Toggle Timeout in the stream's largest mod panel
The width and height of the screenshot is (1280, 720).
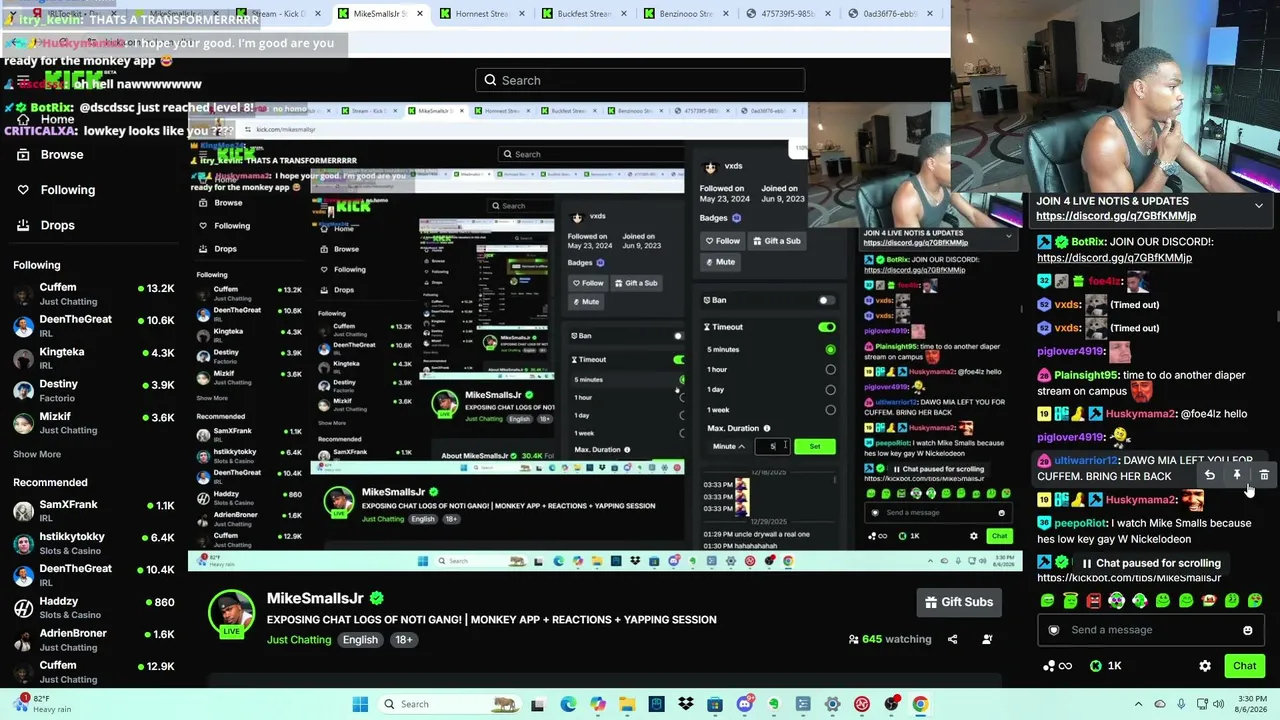(826, 327)
